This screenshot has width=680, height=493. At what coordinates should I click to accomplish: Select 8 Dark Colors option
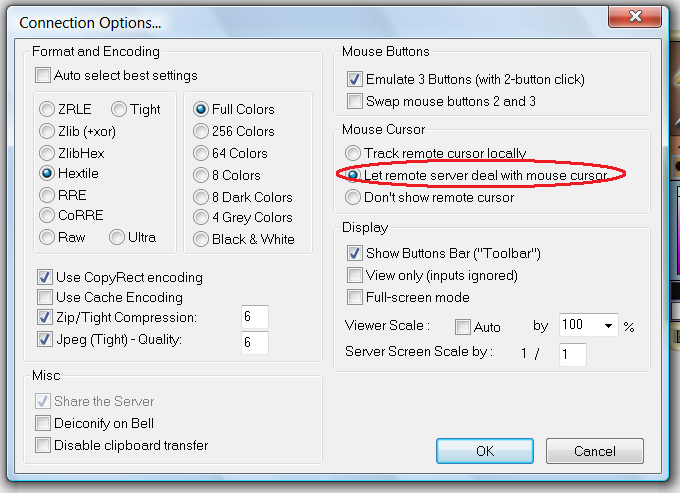201,197
